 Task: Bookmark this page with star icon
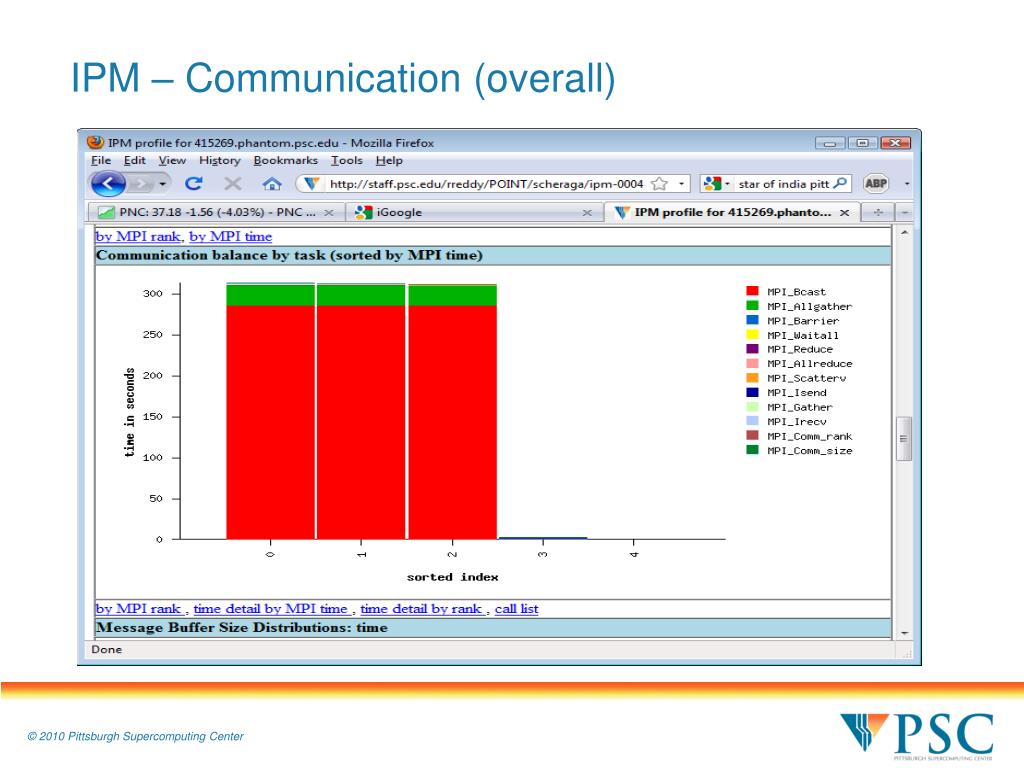pyautogui.click(x=659, y=184)
